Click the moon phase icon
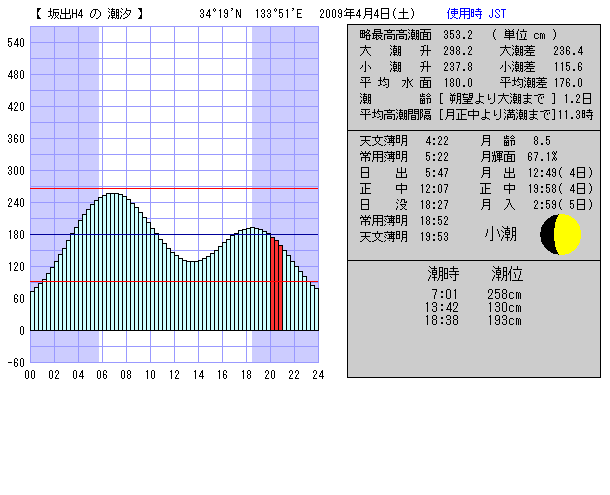This screenshot has width=610, height=495. click(561, 234)
